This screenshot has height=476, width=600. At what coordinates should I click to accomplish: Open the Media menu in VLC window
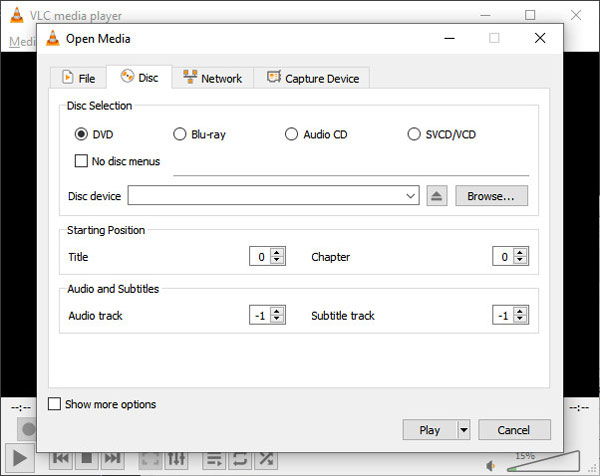(22, 41)
